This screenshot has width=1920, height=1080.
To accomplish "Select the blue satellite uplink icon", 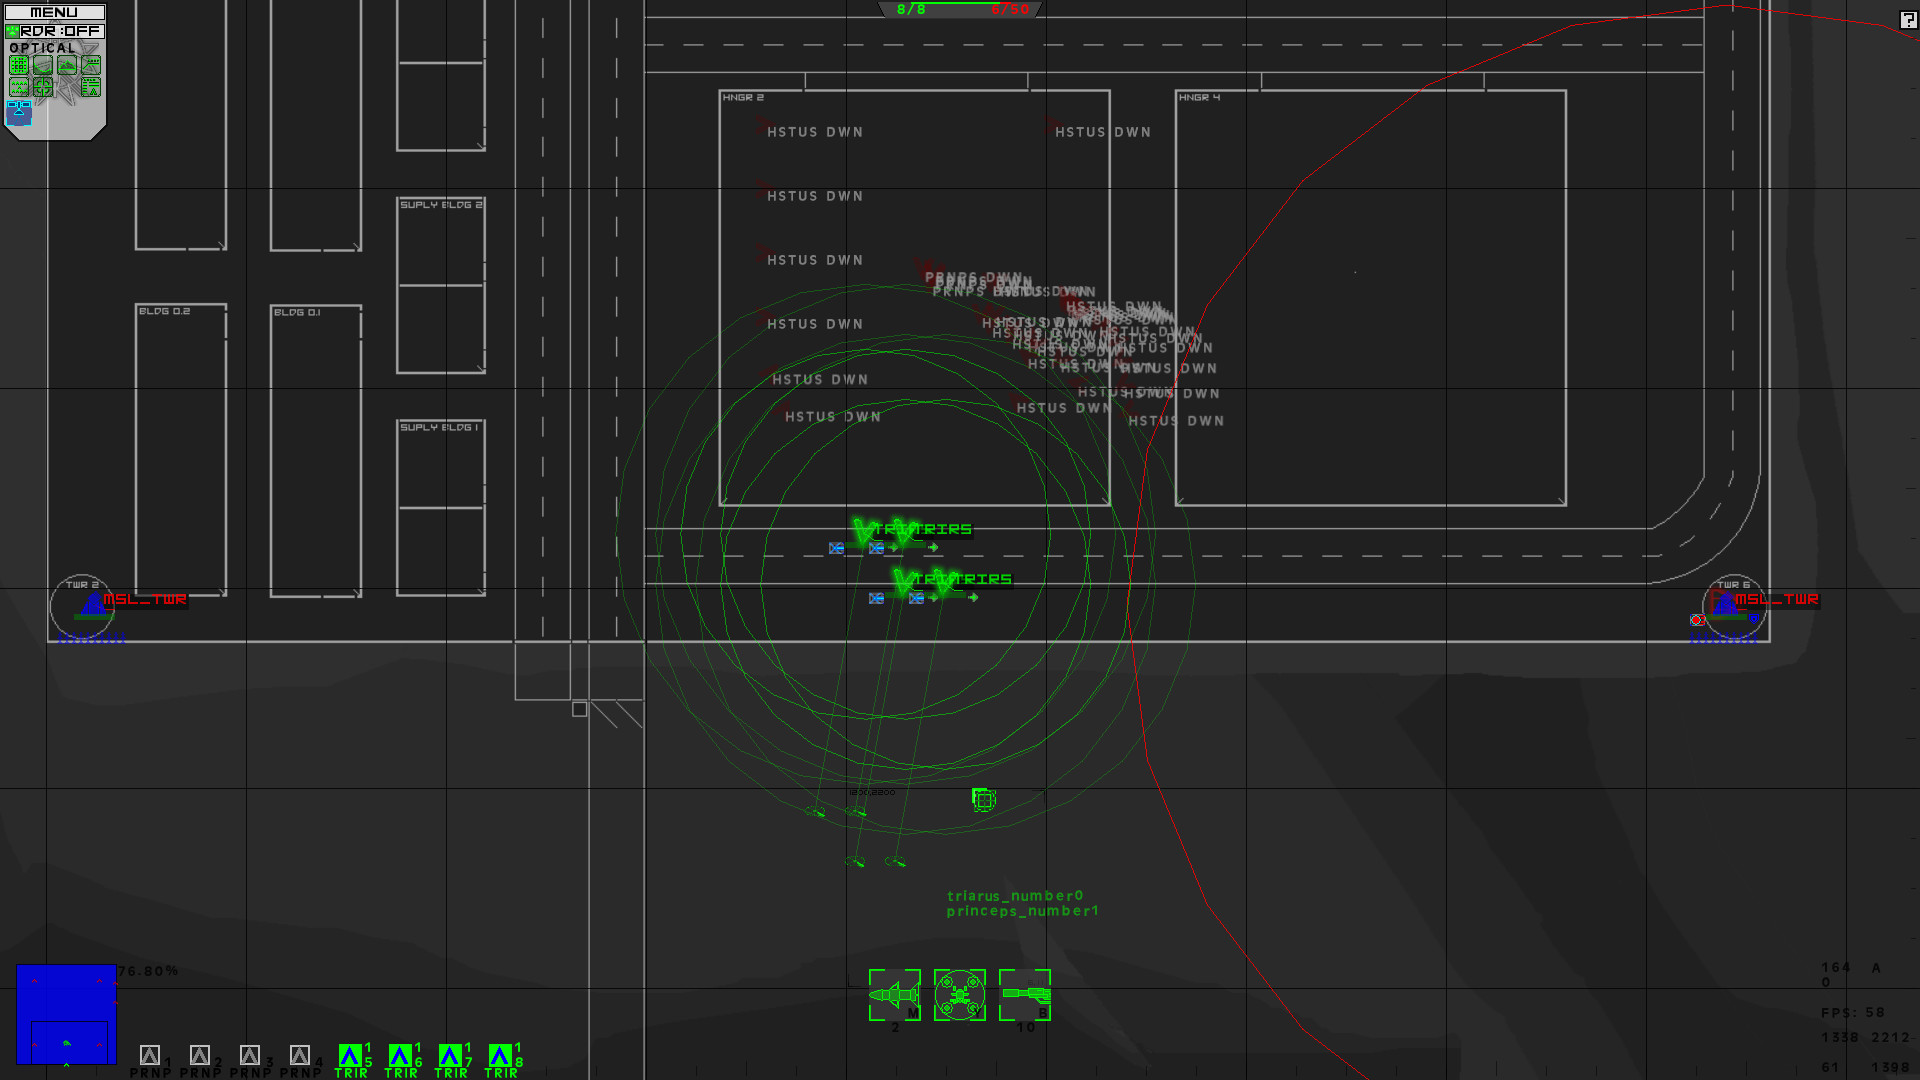I will 18,112.
